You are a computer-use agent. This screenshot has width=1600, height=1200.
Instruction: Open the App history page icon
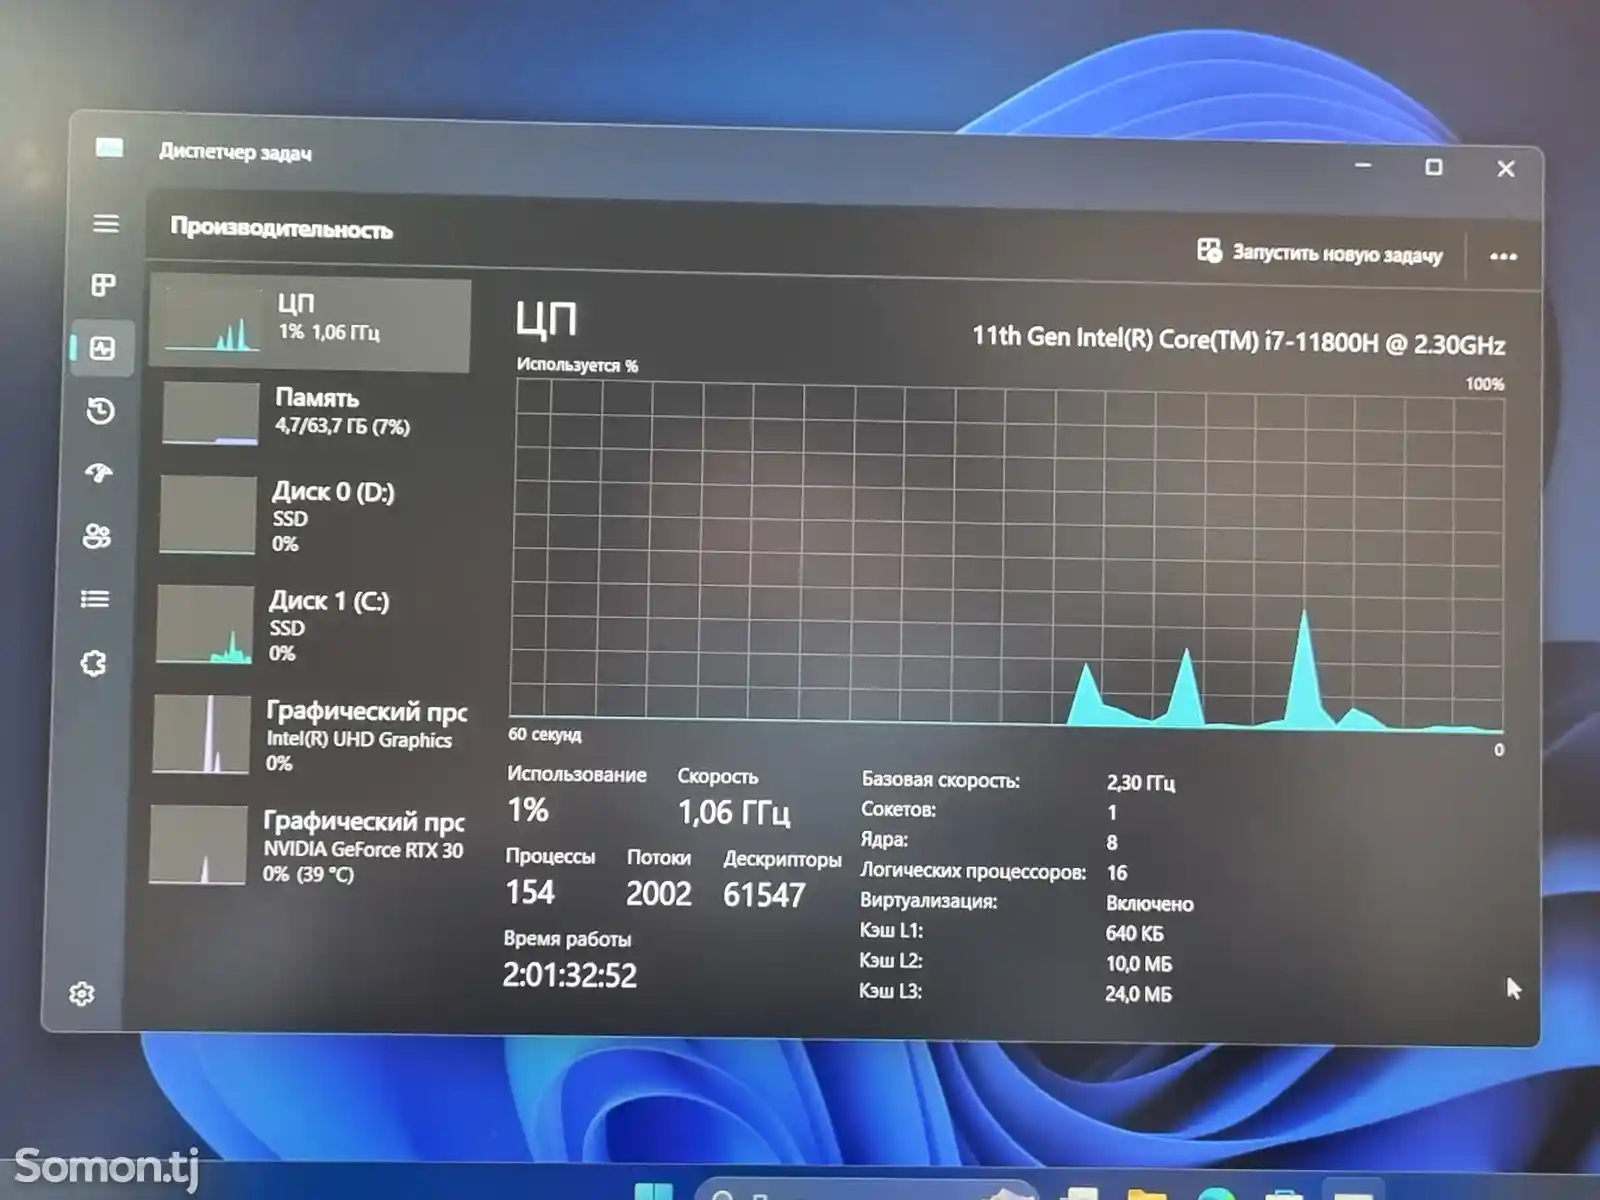point(101,411)
